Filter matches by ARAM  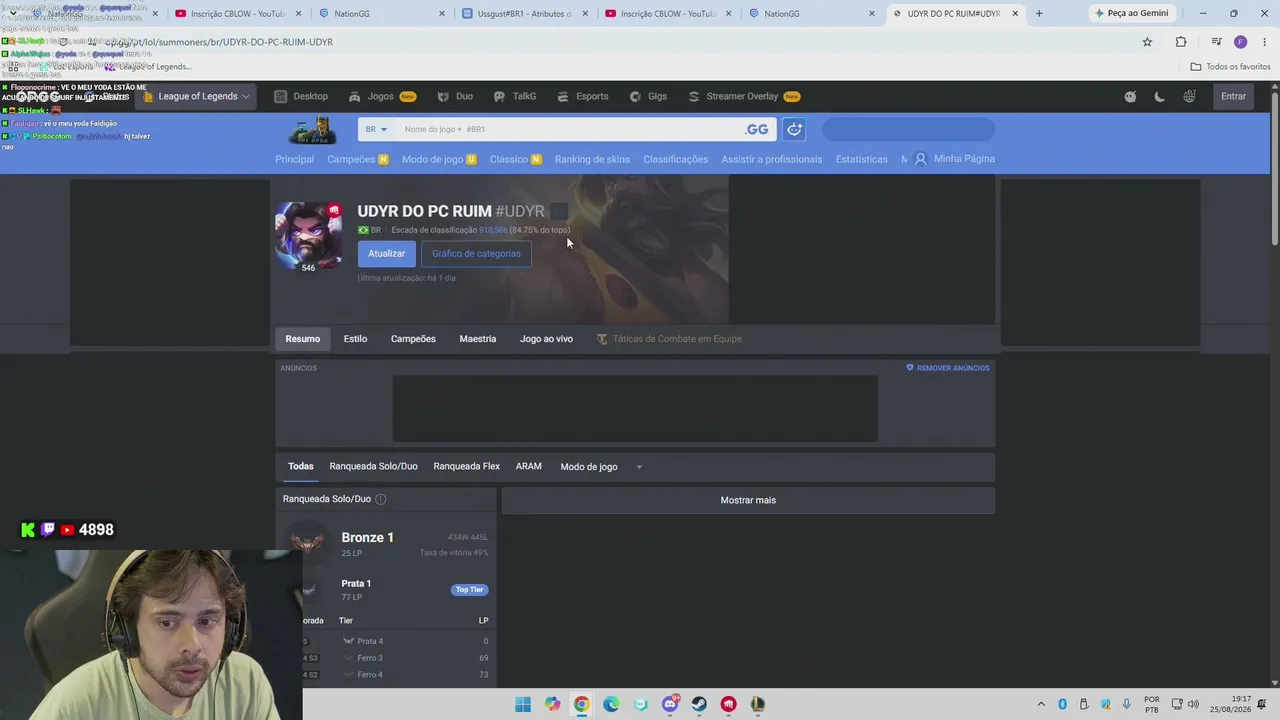pos(529,467)
